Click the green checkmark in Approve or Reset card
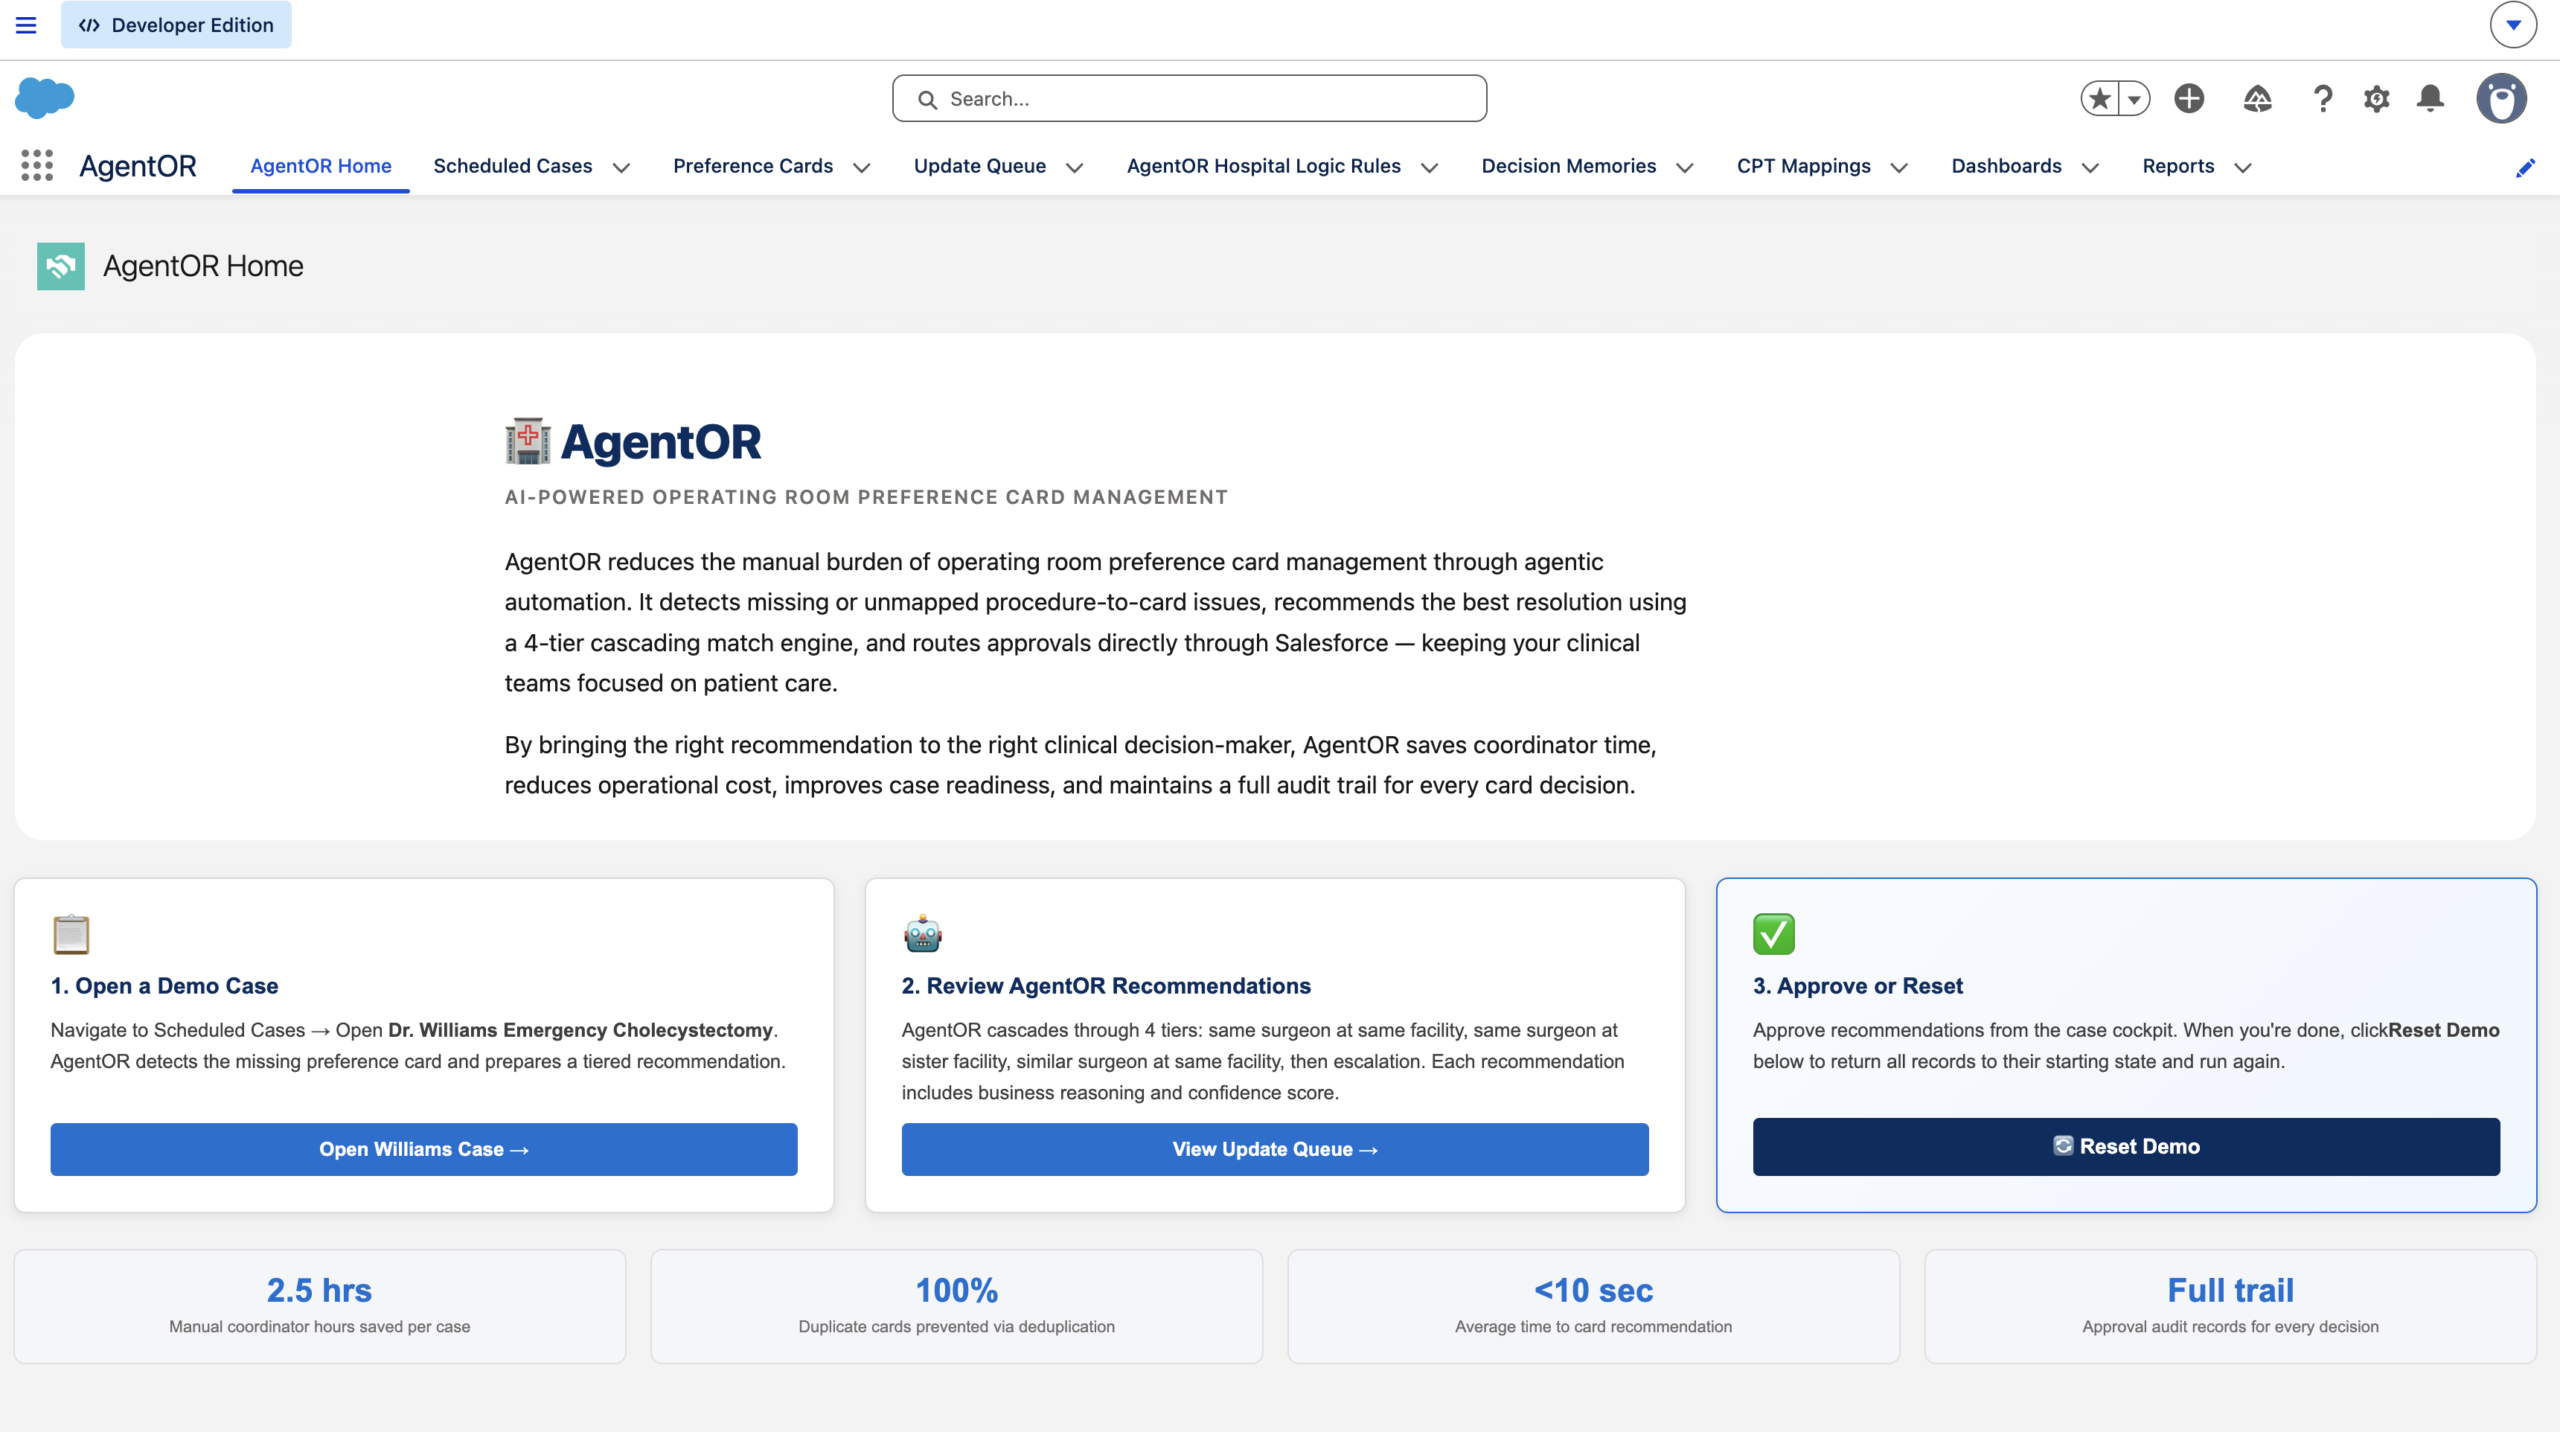Viewport: 2560px width, 1432px height. click(1774, 934)
